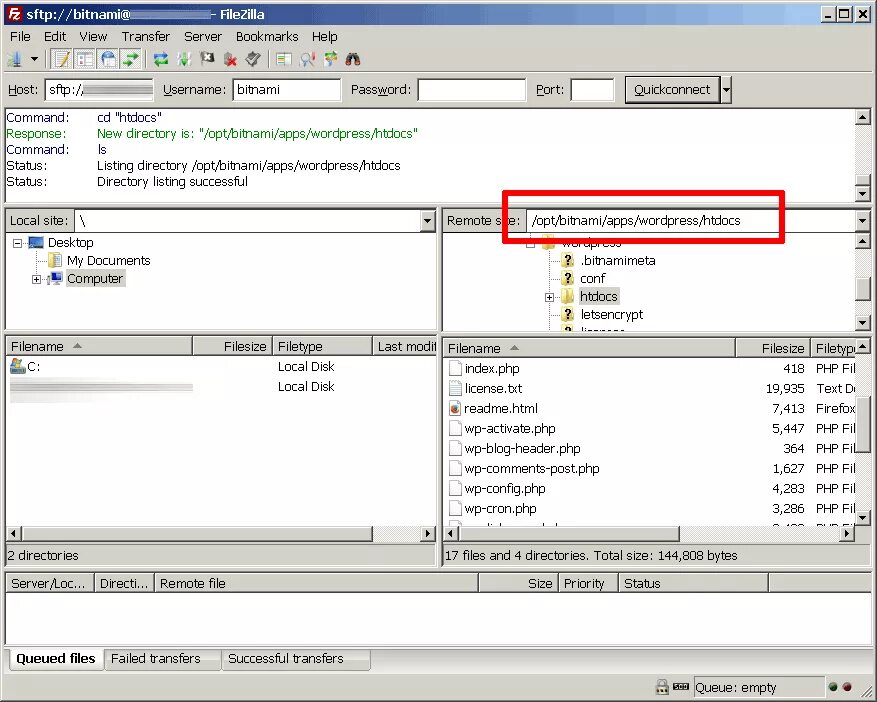877x702 pixels.
Task: Select My Documents in local tree
Action: point(109,261)
